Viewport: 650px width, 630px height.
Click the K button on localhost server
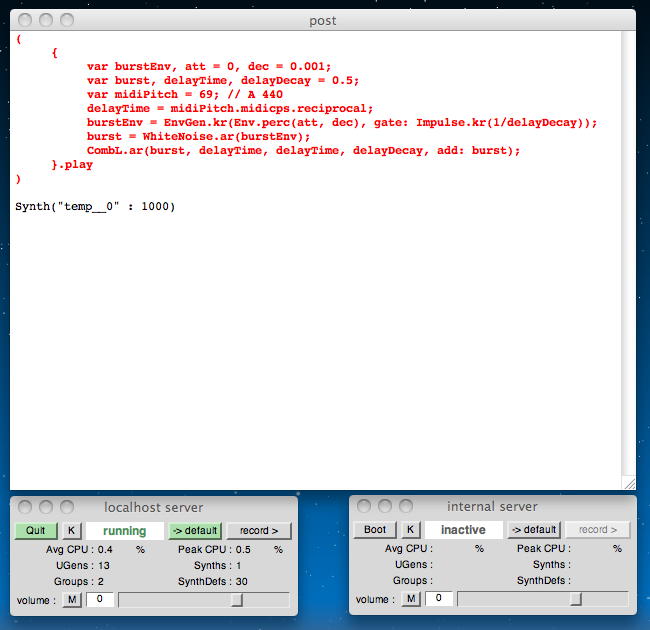coord(72,531)
